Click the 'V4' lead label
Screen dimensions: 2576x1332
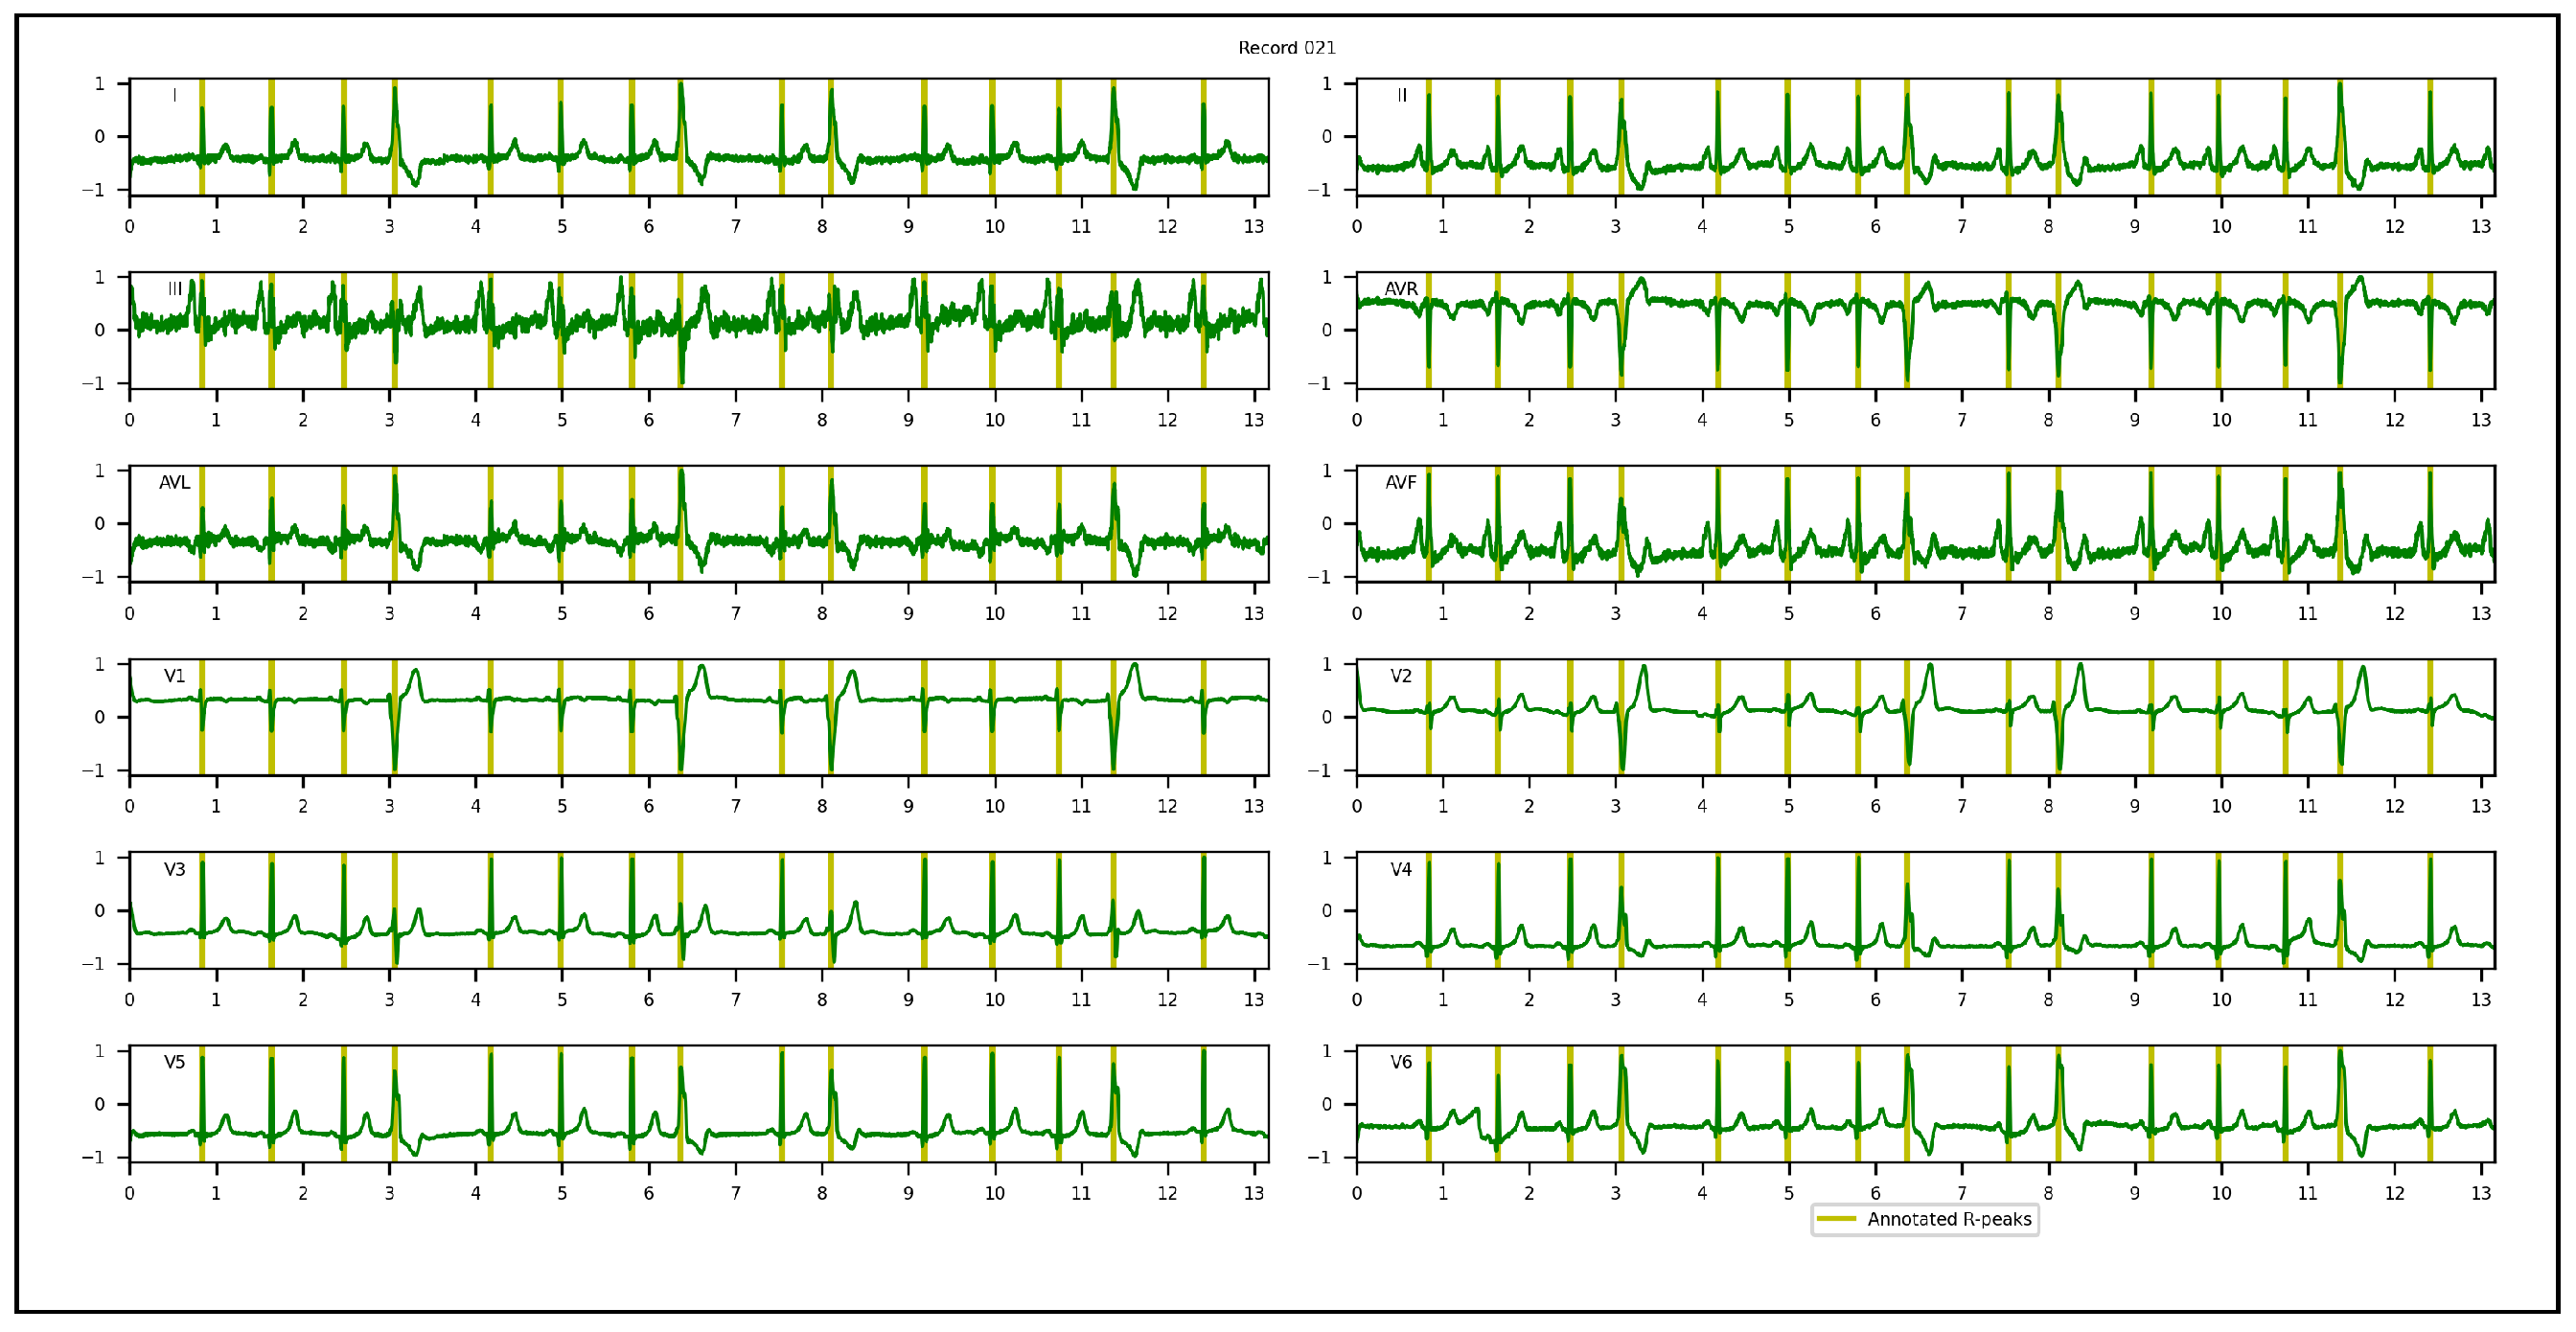1400,869
